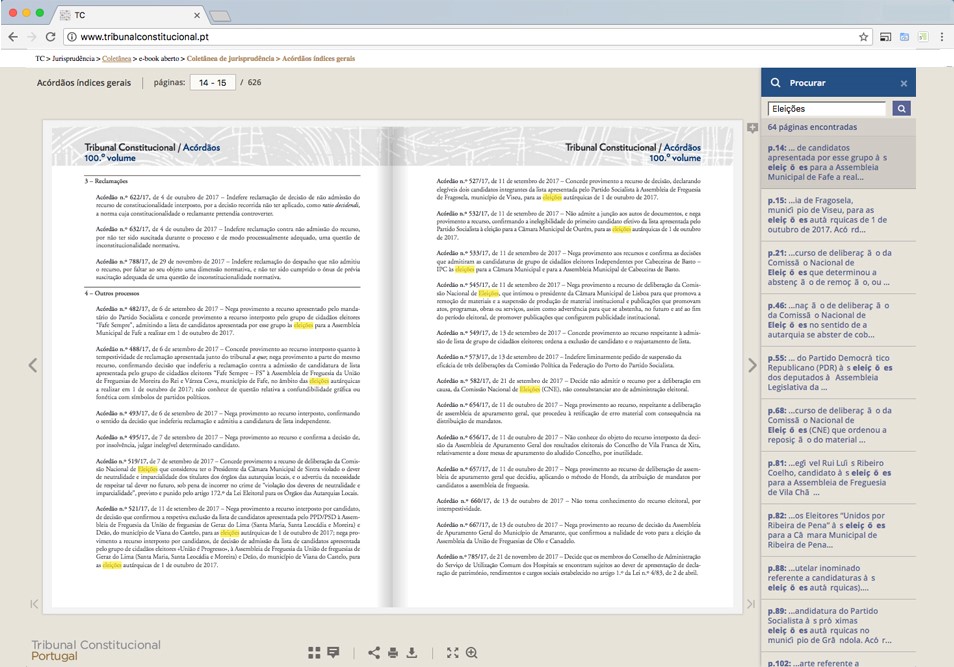Open the page thumbnails grid view

click(314, 653)
